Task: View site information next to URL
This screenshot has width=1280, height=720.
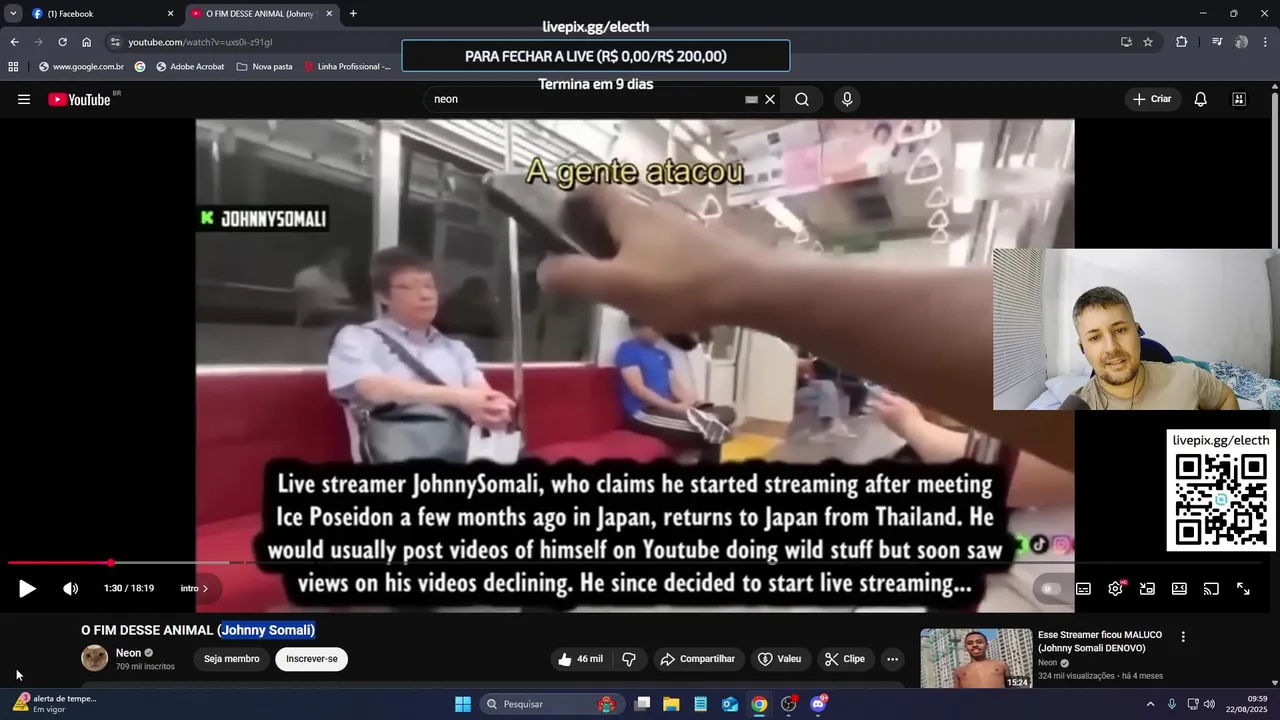Action: click(115, 42)
